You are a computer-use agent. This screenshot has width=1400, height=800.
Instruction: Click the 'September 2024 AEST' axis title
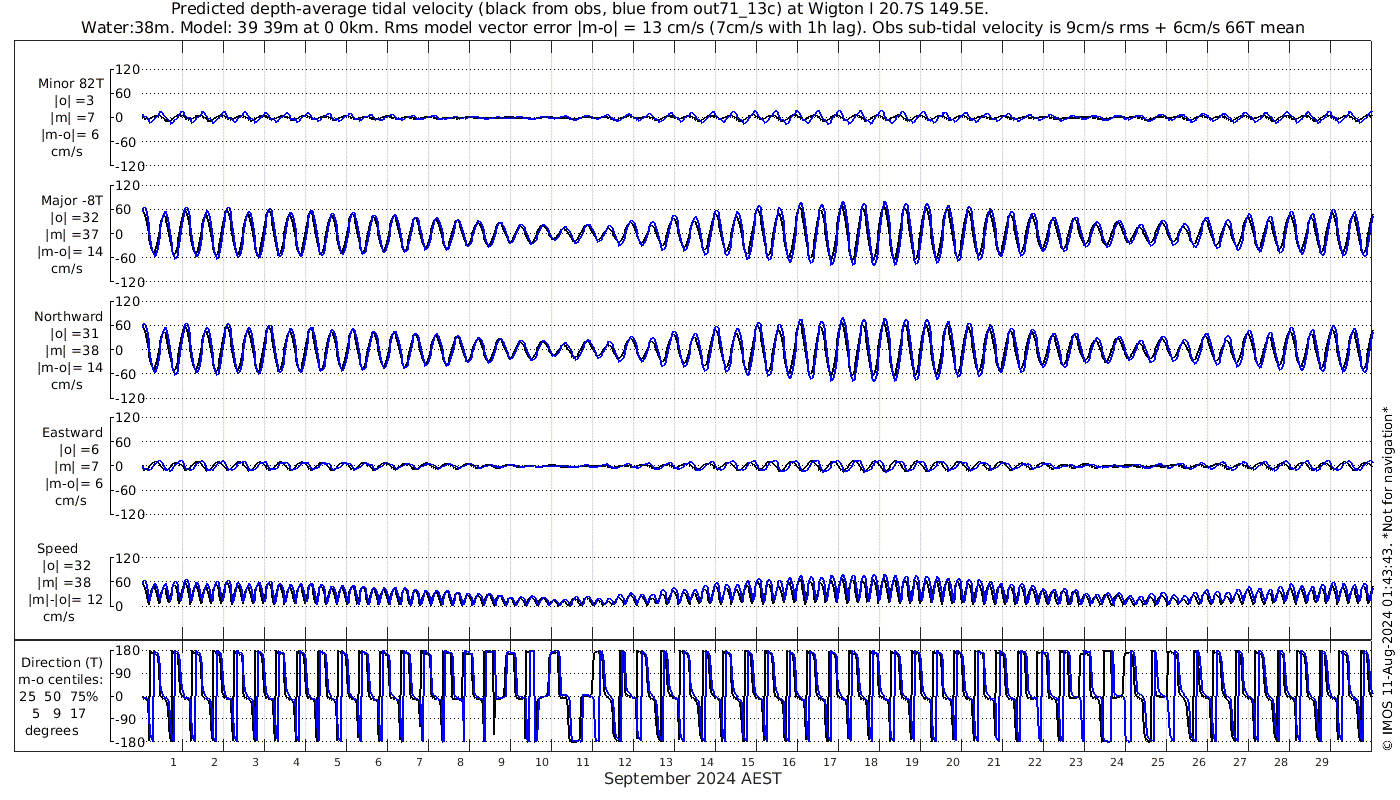point(692,778)
